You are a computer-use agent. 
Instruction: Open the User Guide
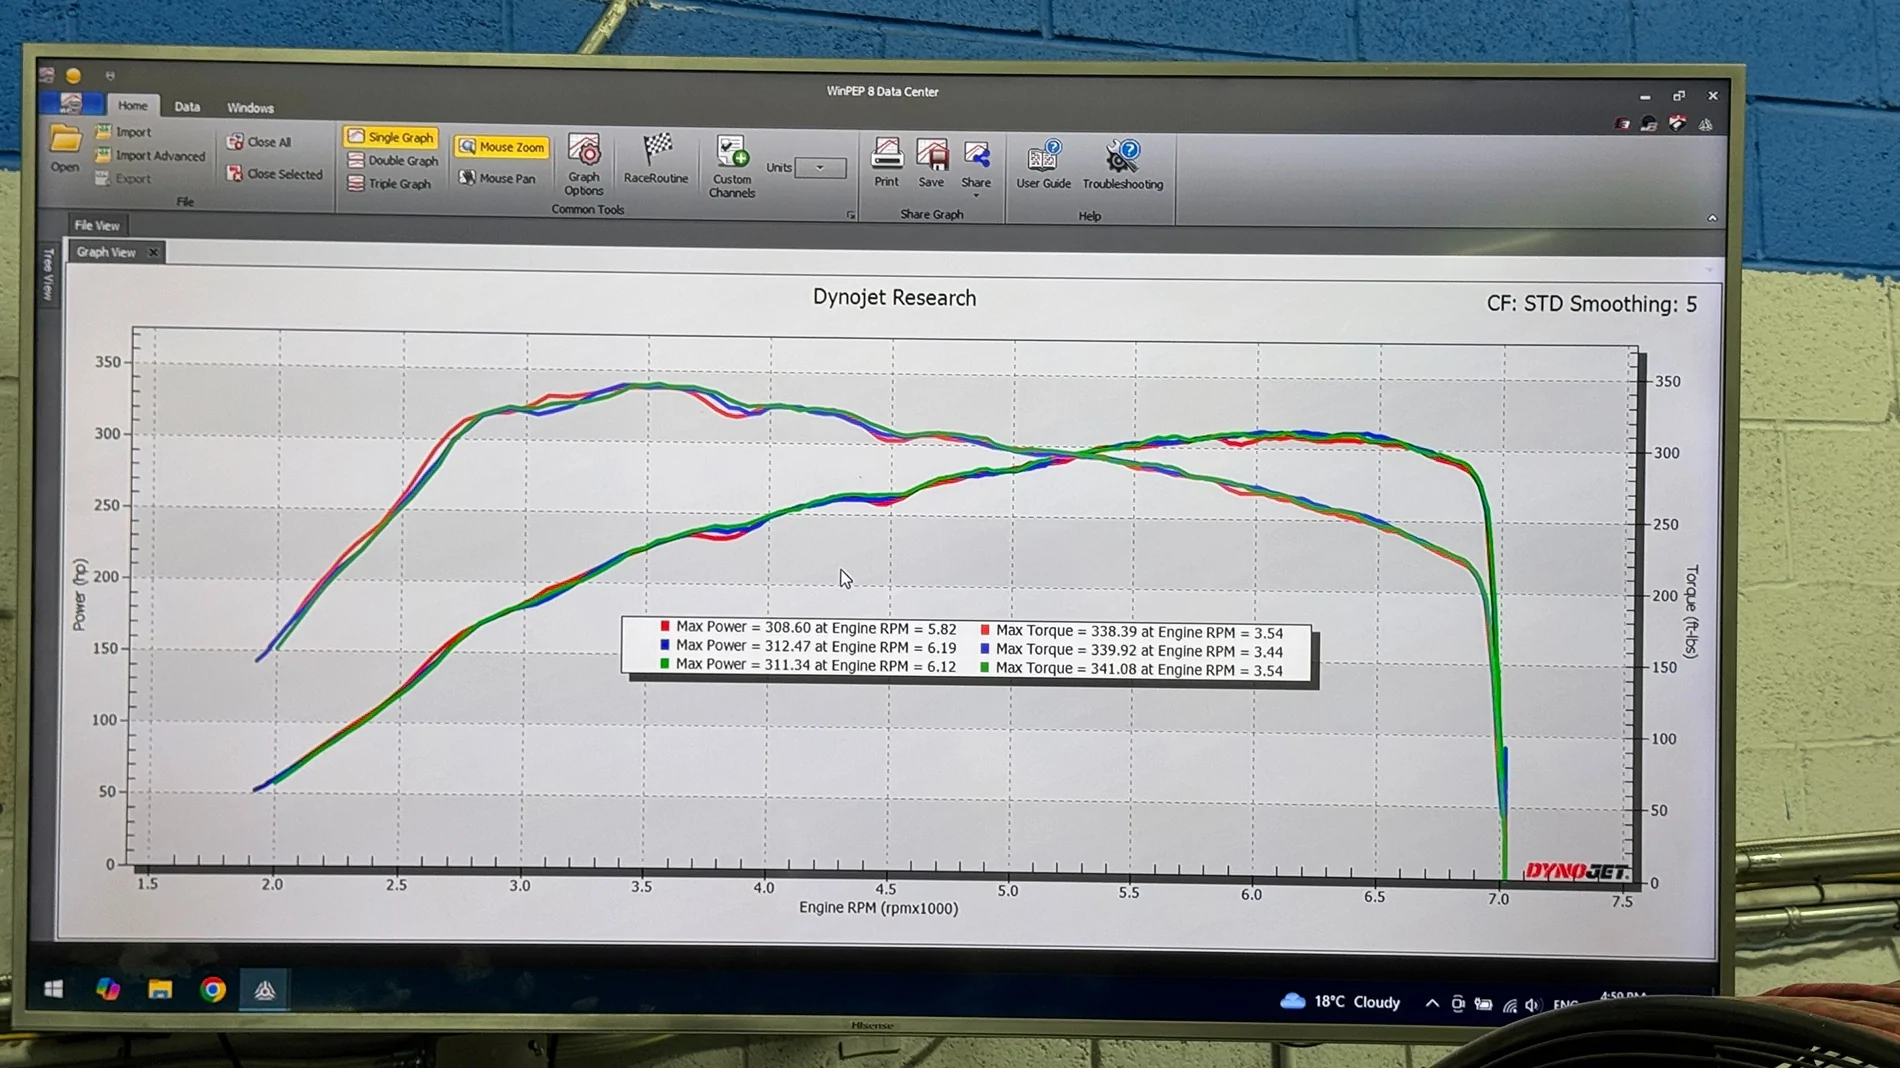pyautogui.click(x=1043, y=165)
